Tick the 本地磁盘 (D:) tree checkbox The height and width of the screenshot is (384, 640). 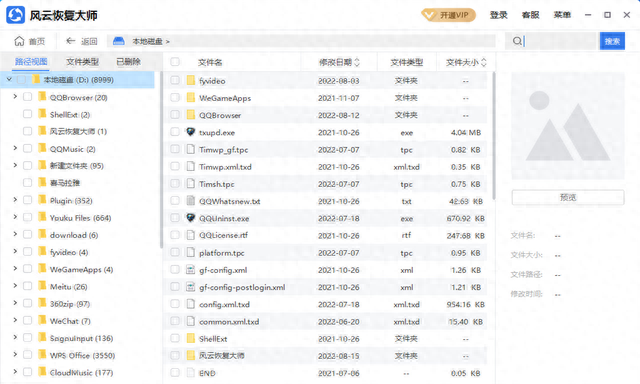(x=22, y=80)
